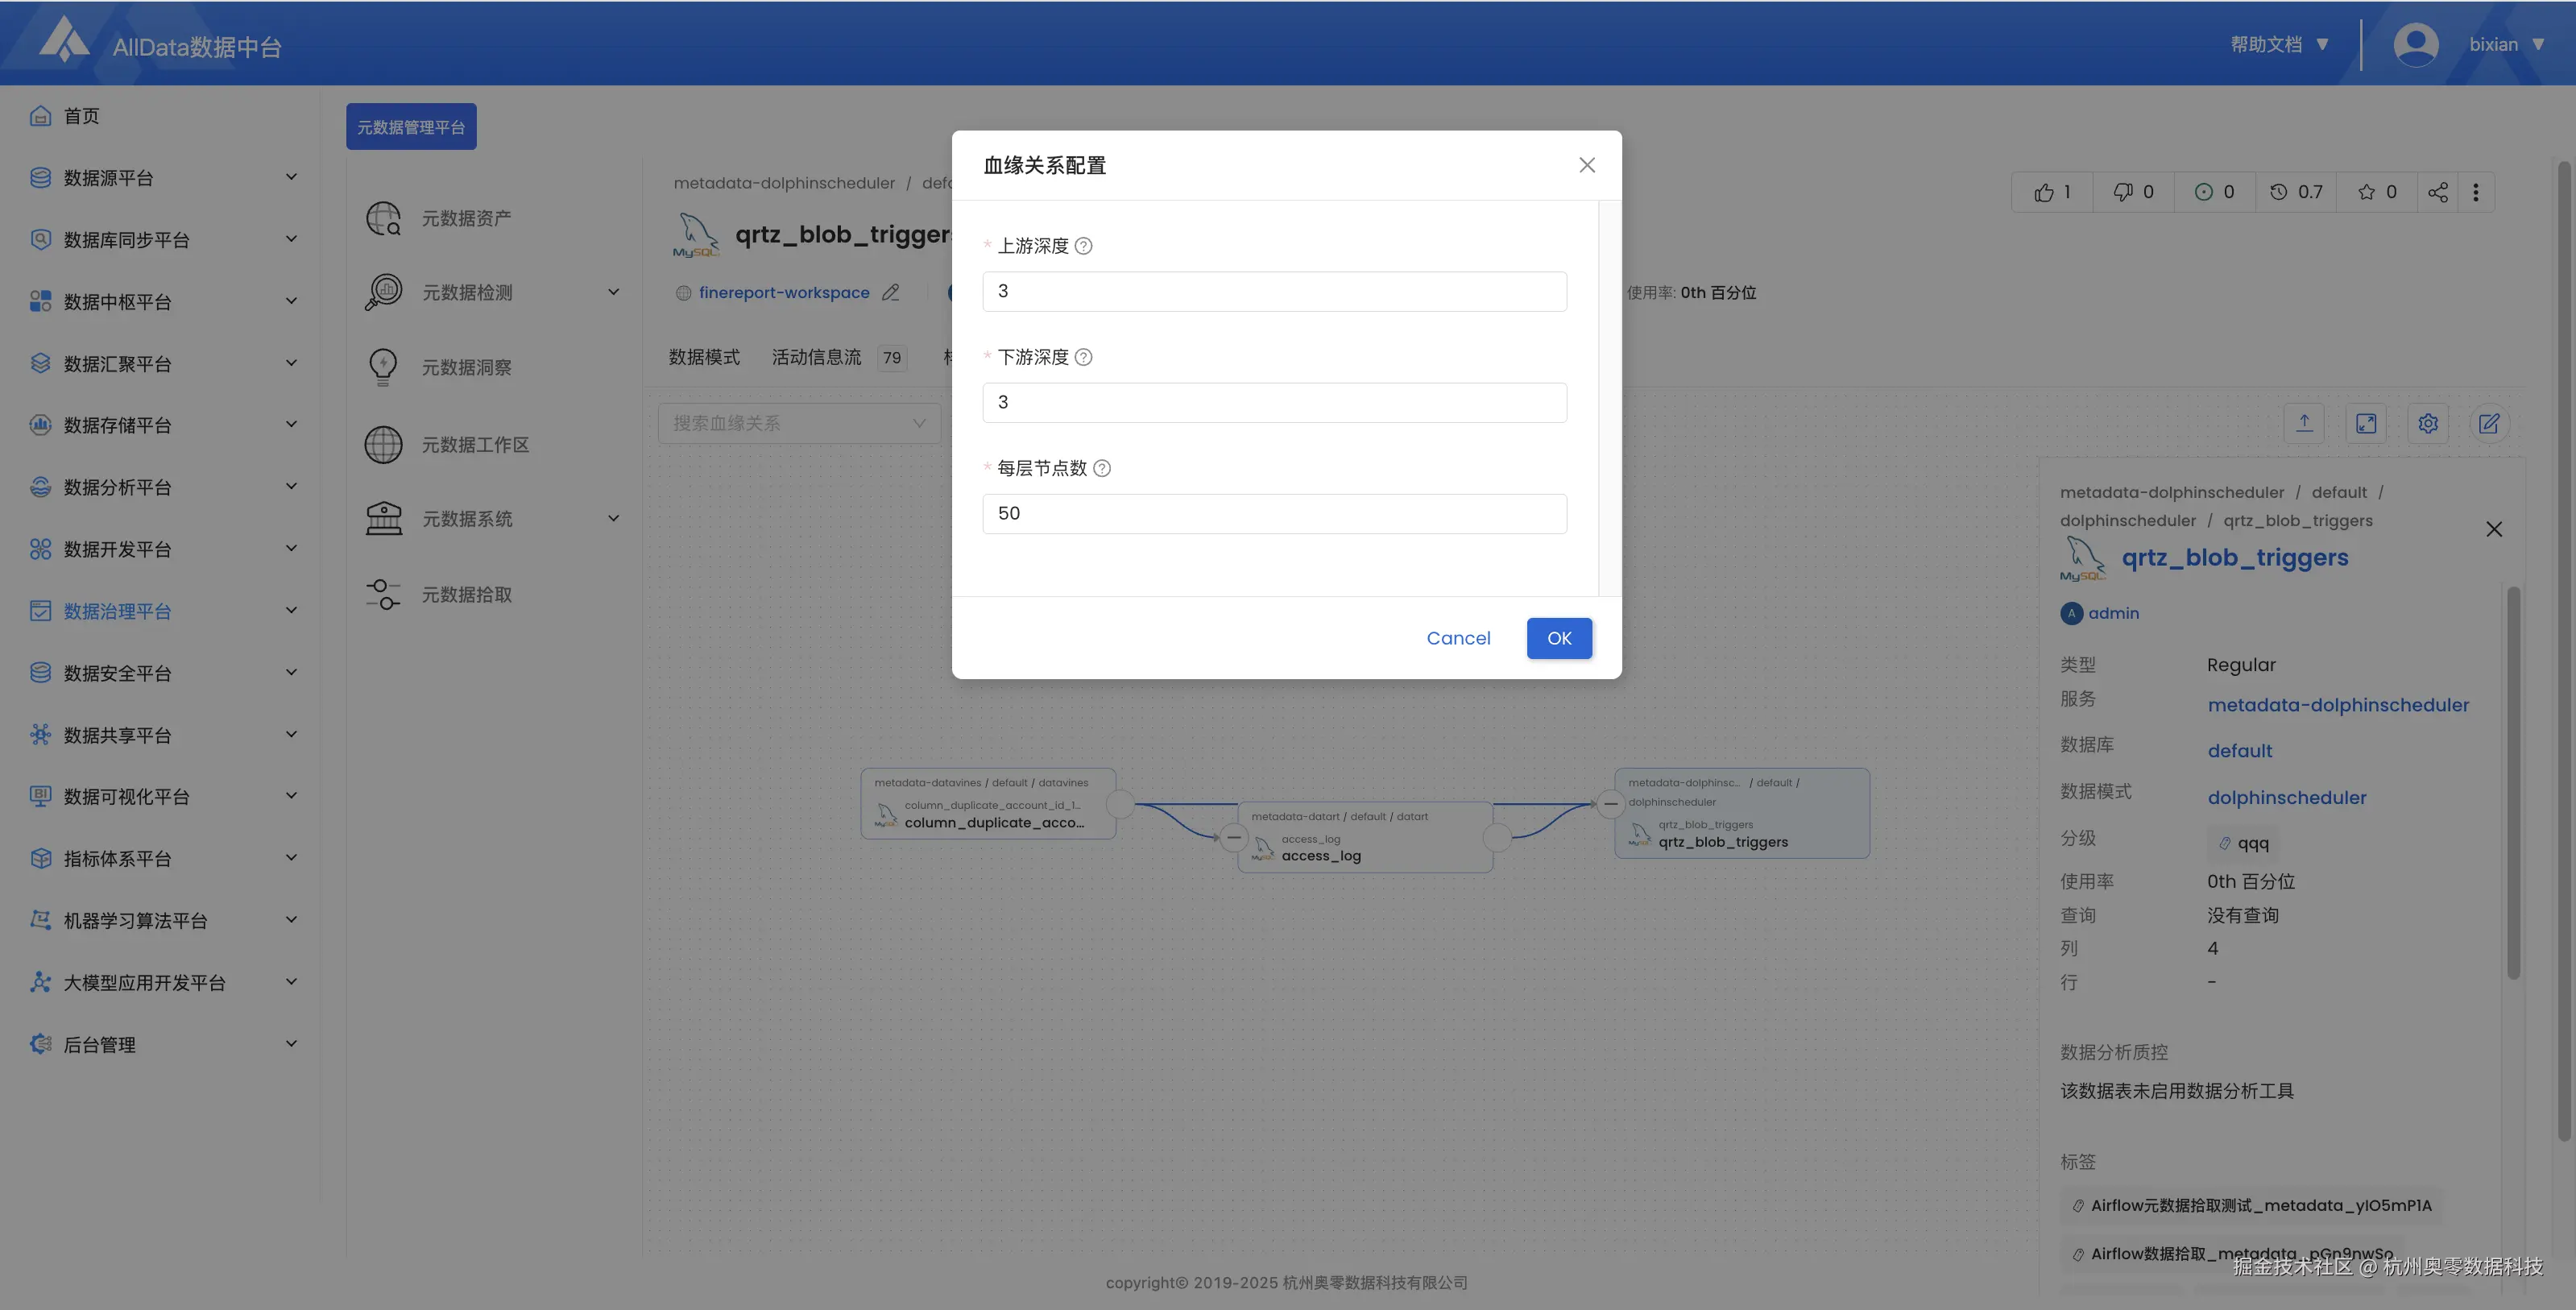
Task: Click the Cancel button
Action: [x=1457, y=638]
